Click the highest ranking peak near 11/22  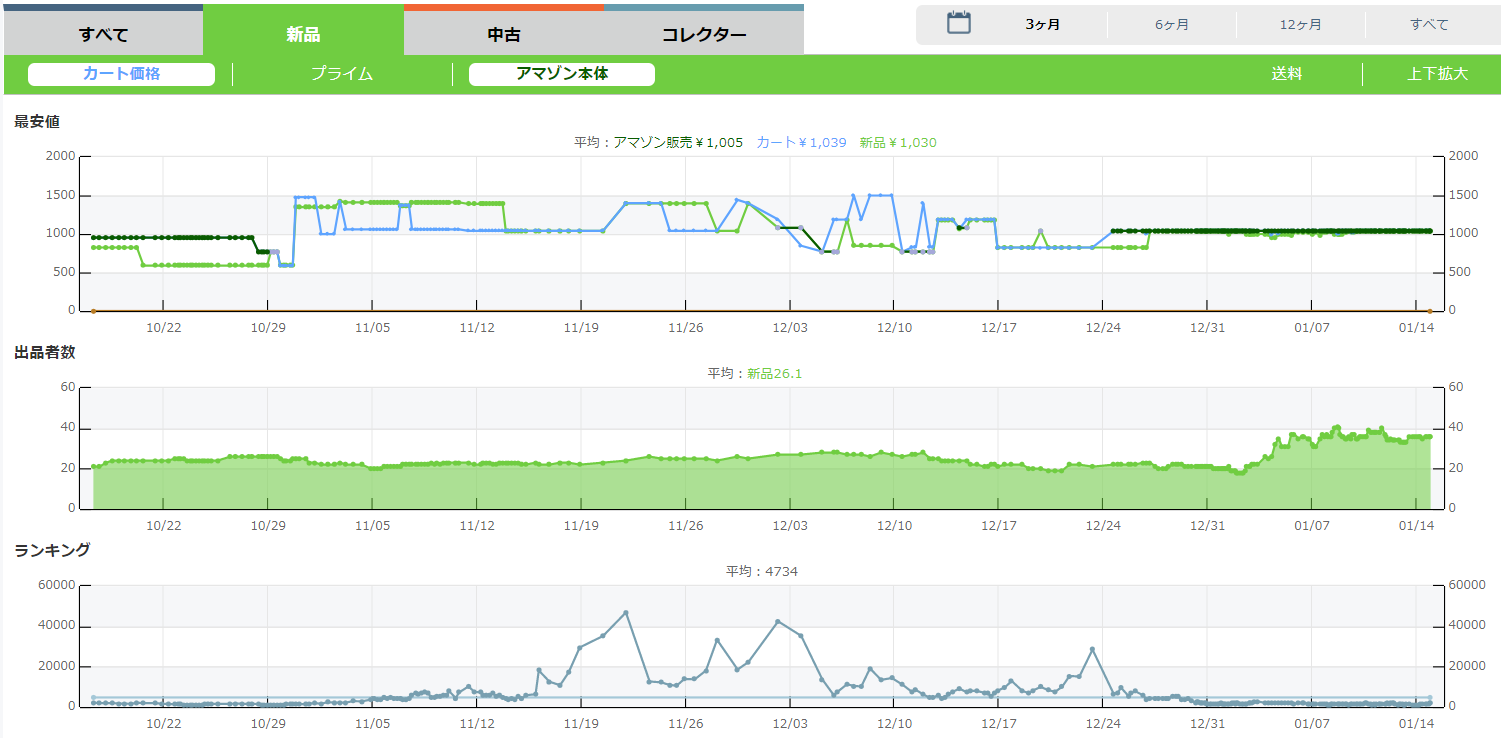coord(626,613)
